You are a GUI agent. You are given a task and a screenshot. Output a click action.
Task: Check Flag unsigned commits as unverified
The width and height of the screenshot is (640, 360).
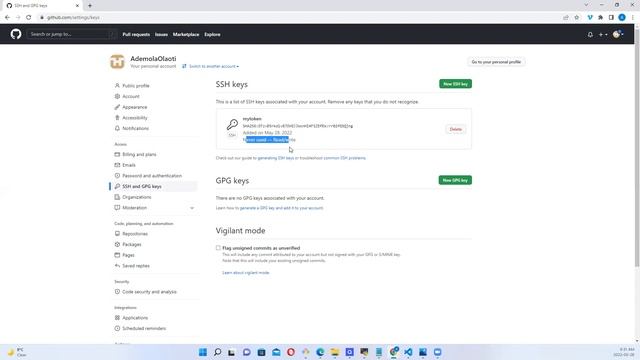click(218, 248)
